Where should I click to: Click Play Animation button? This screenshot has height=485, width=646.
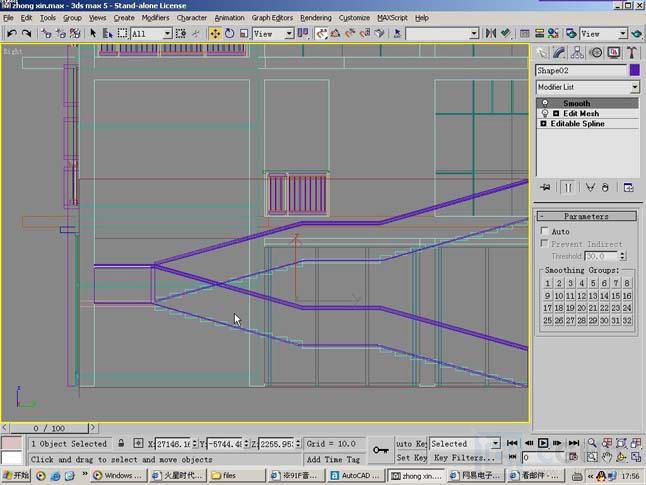543,443
